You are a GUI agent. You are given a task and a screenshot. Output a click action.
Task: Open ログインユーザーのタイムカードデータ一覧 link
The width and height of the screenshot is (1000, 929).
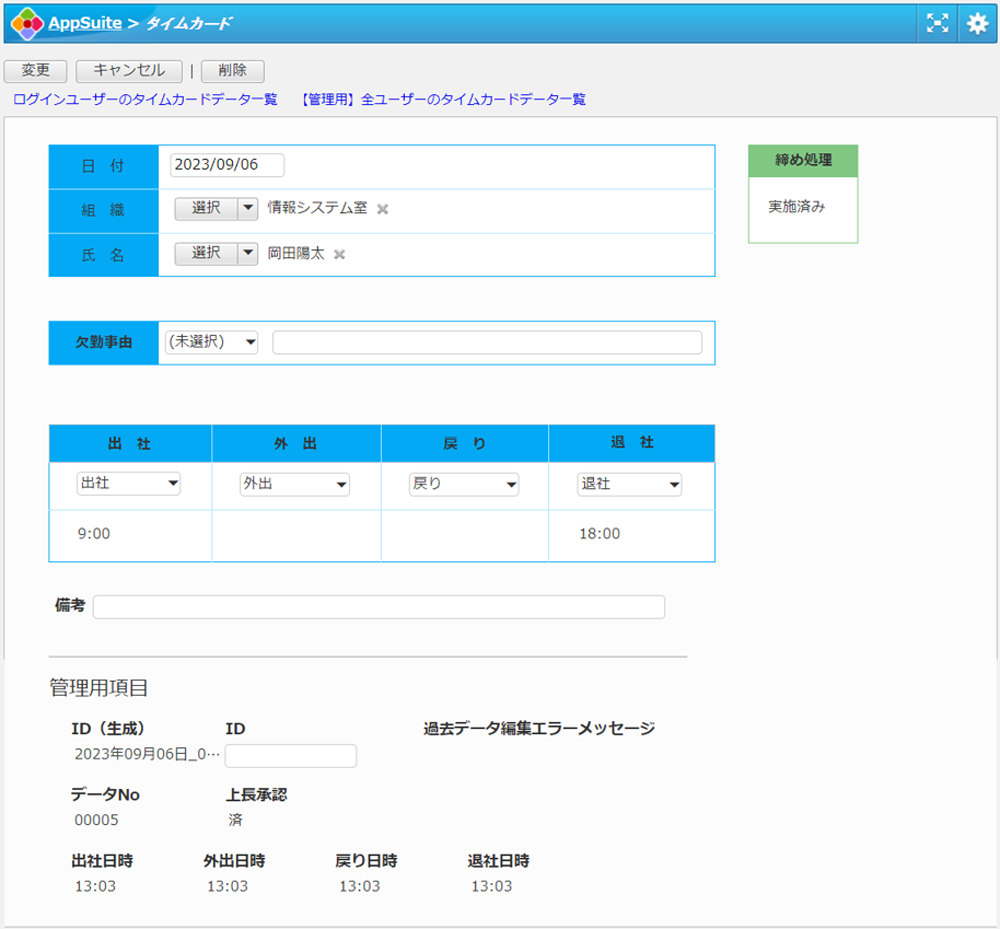(x=145, y=100)
